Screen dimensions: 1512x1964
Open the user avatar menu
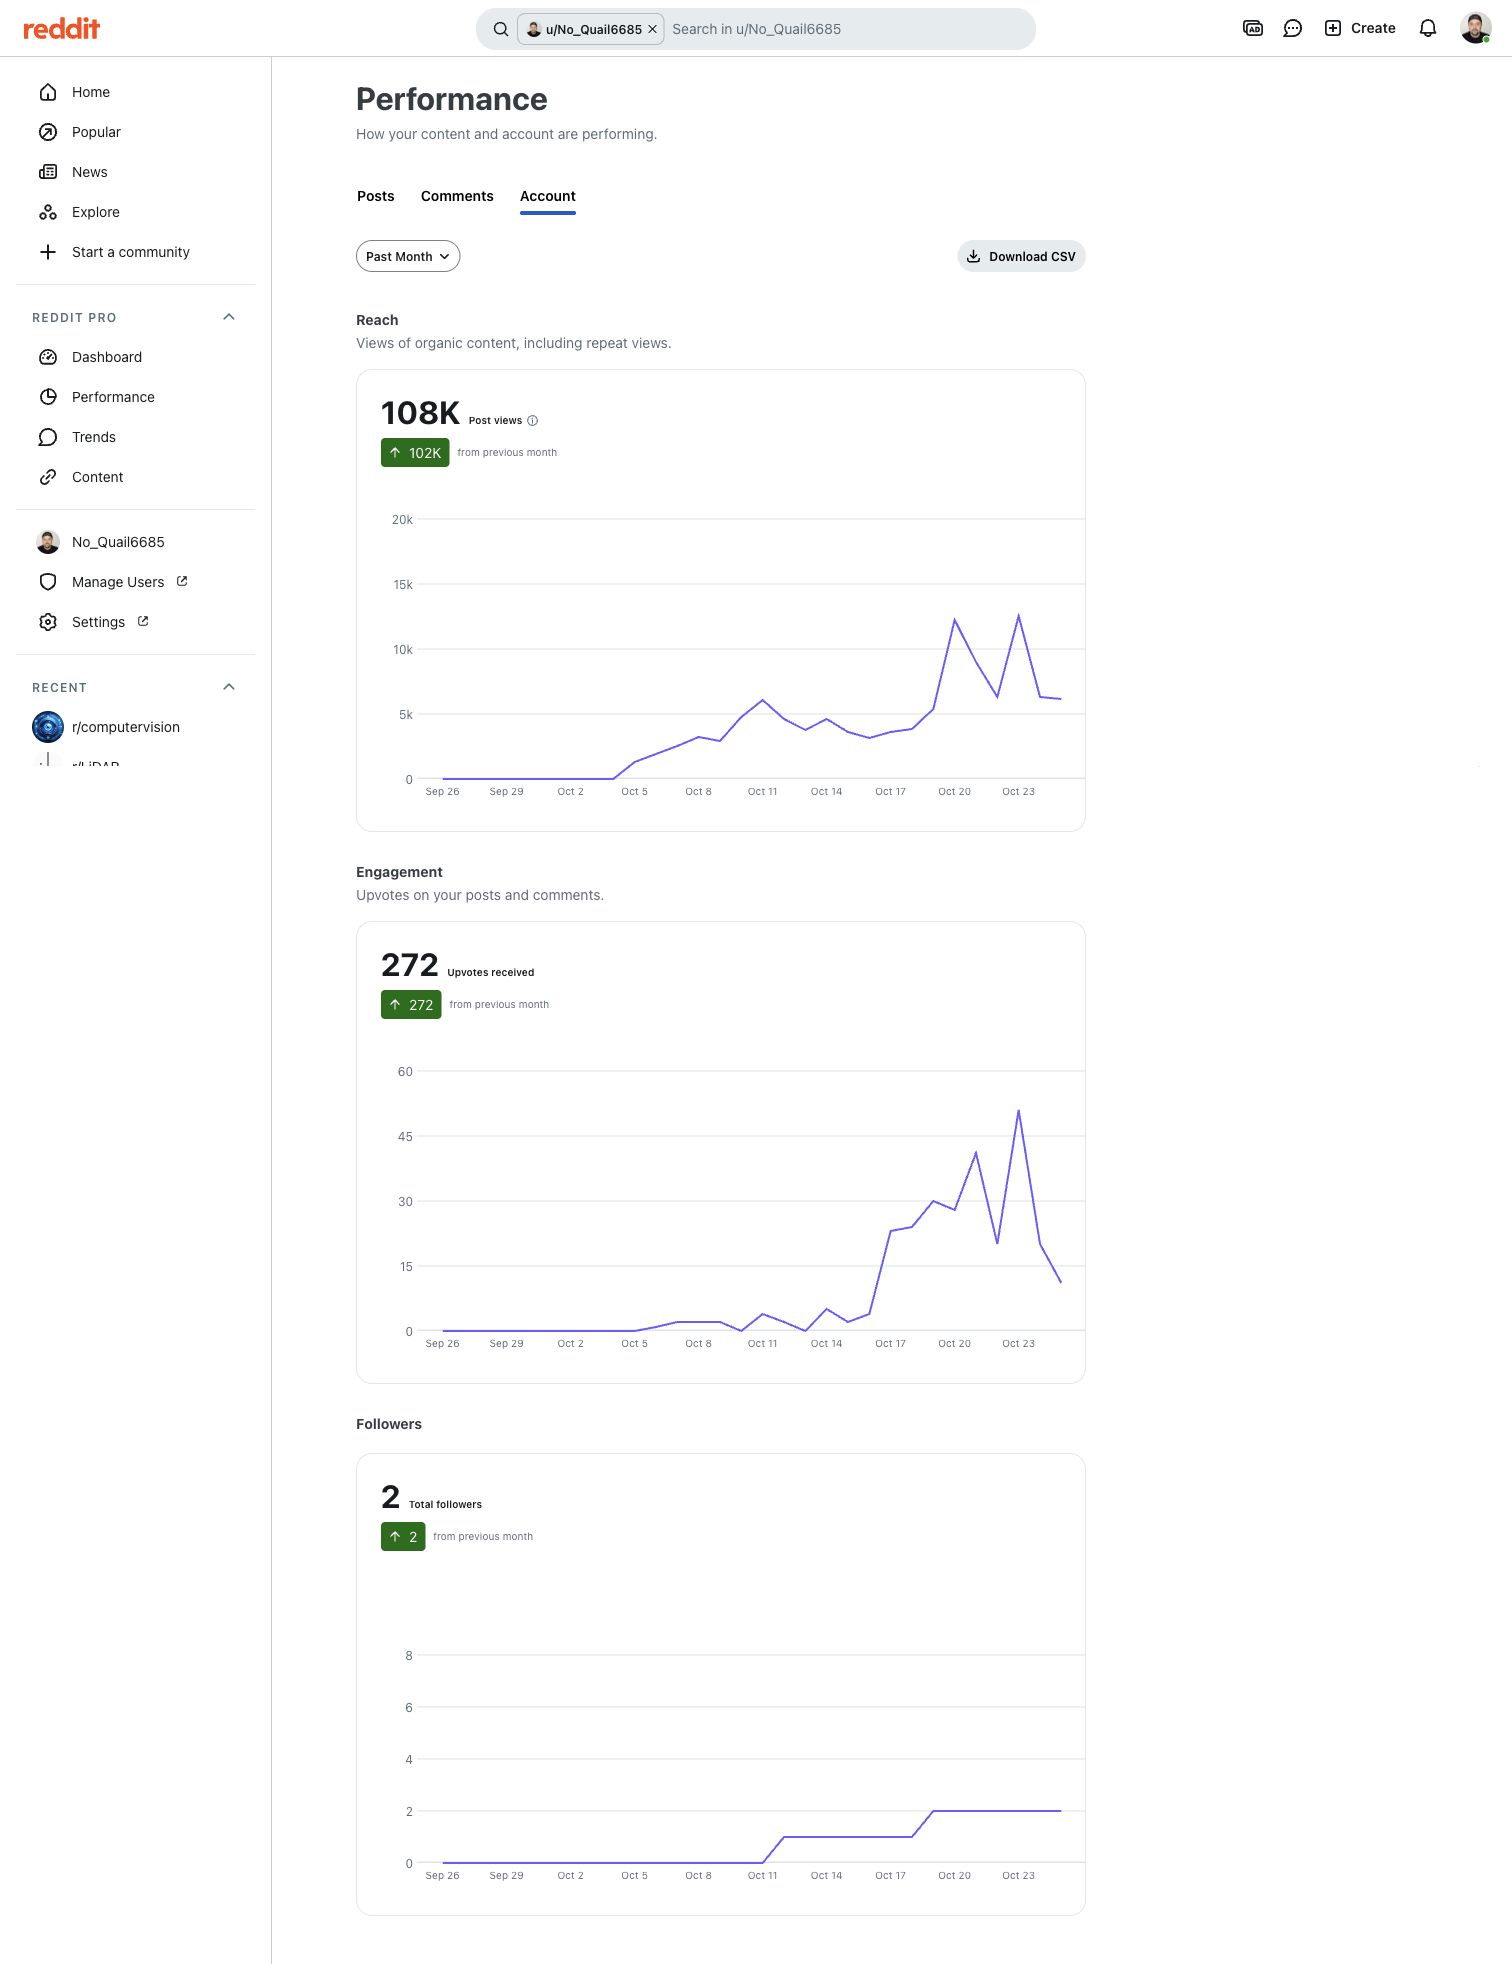click(1476, 28)
